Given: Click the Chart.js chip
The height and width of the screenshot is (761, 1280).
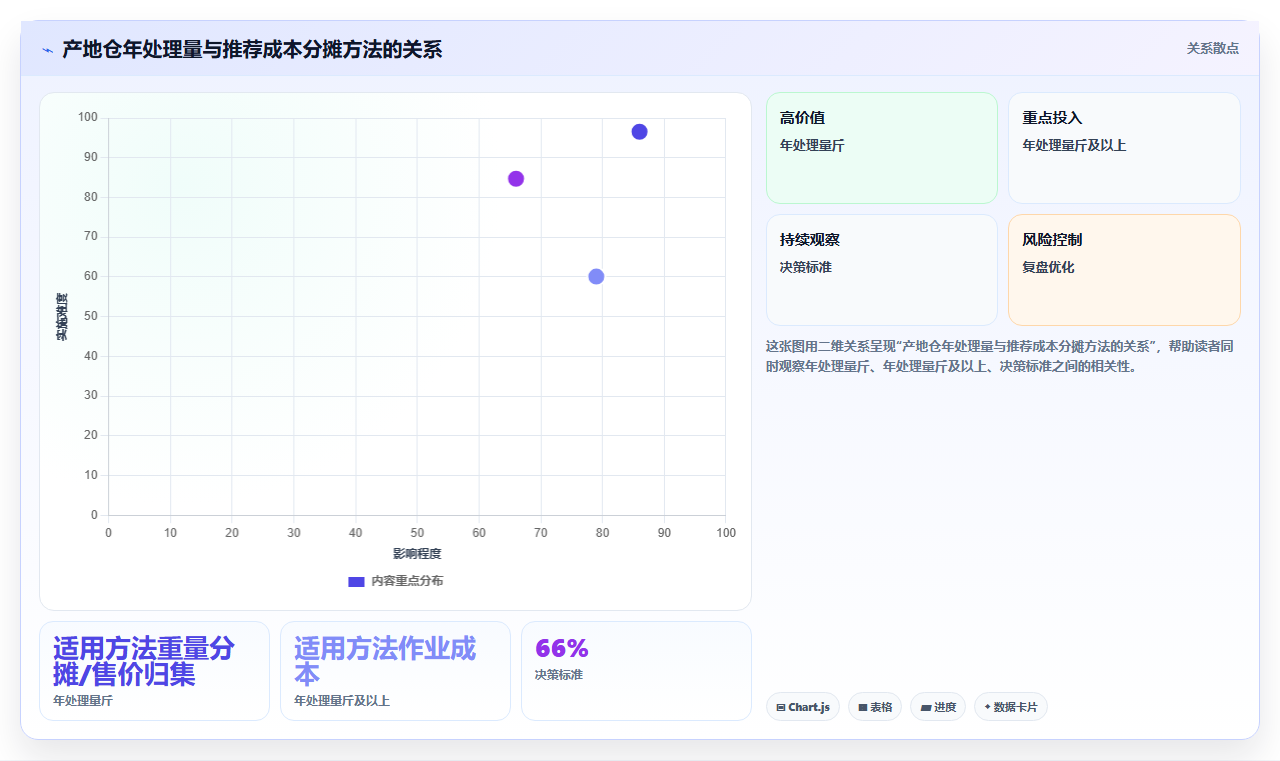Looking at the screenshot, I should tap(803, 707).
